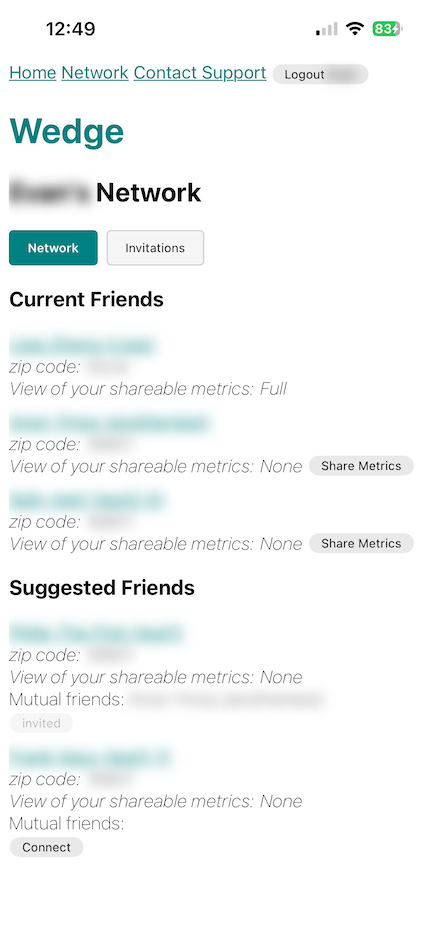Open the Home navigation link

(x=33, y=73)
